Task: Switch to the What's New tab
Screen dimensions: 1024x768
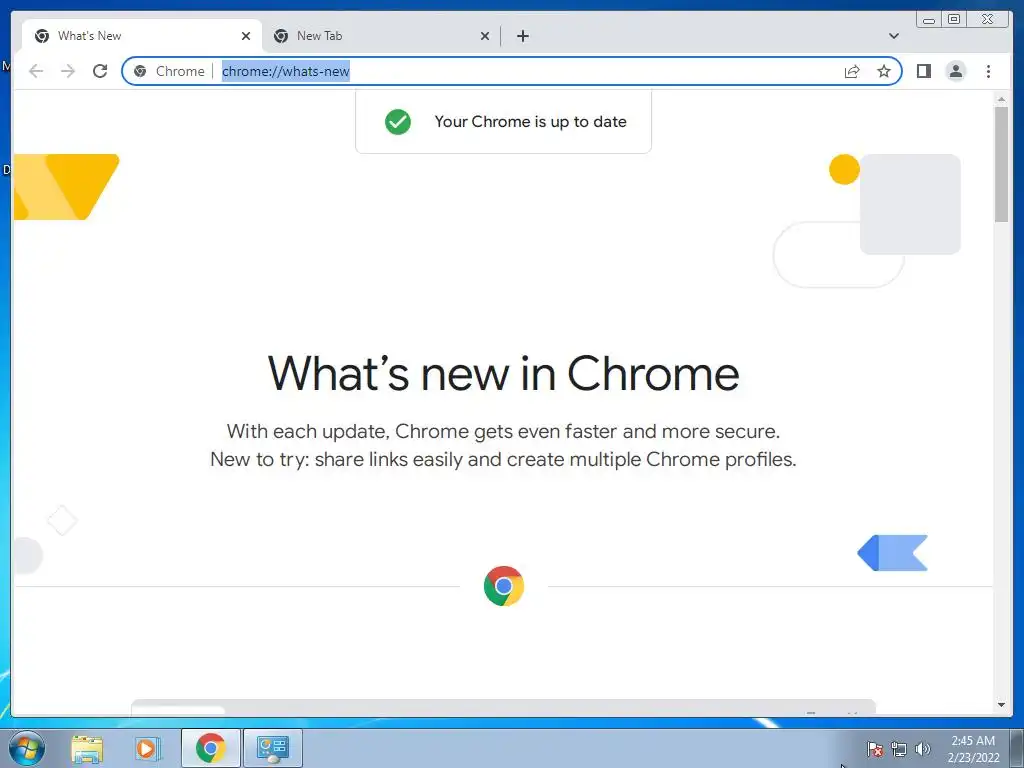Action: (x=142, y=36)
